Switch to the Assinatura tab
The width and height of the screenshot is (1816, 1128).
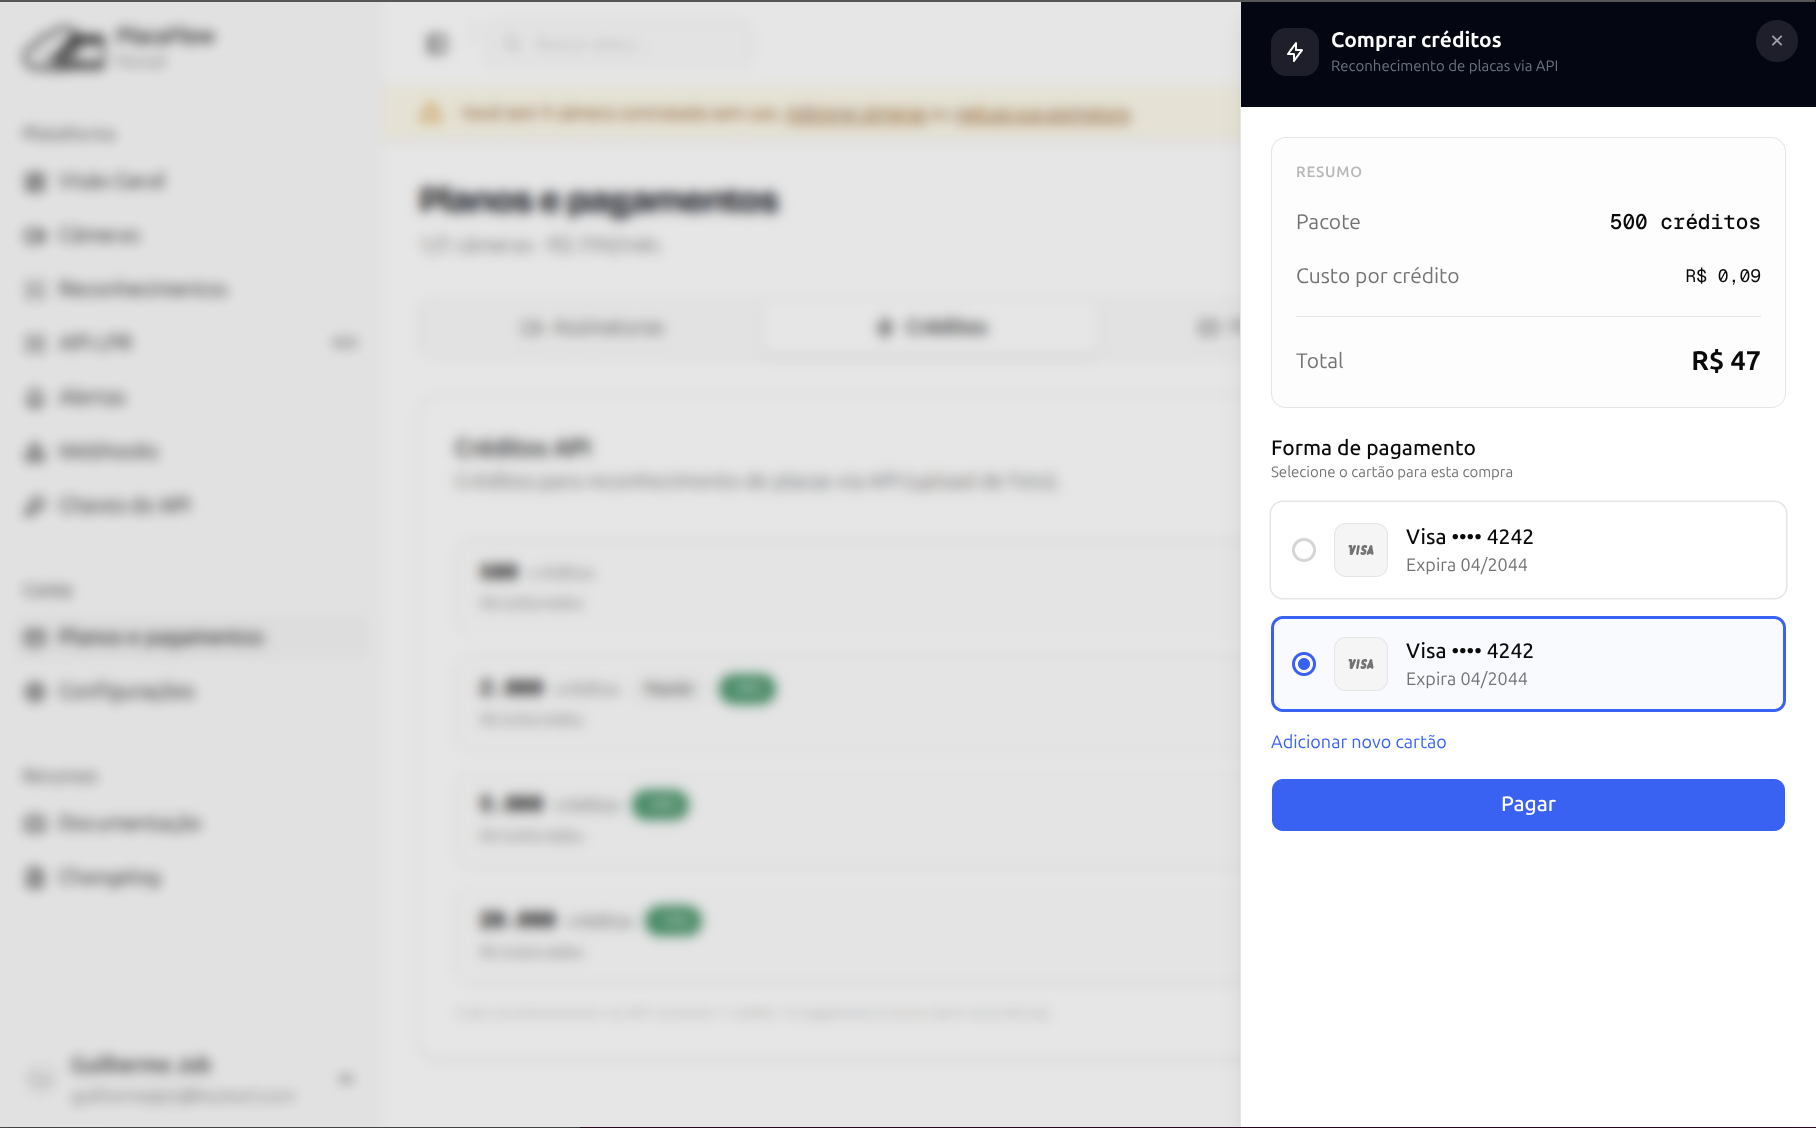point(592,327)
